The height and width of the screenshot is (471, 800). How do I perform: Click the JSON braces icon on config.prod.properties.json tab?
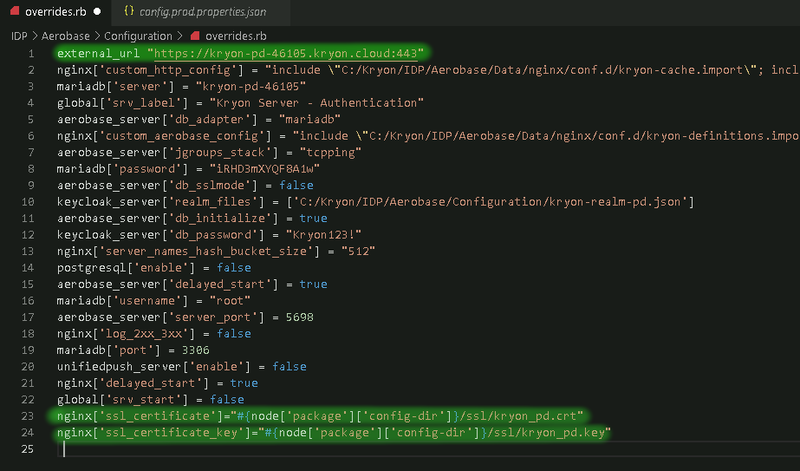click(130, 11)
